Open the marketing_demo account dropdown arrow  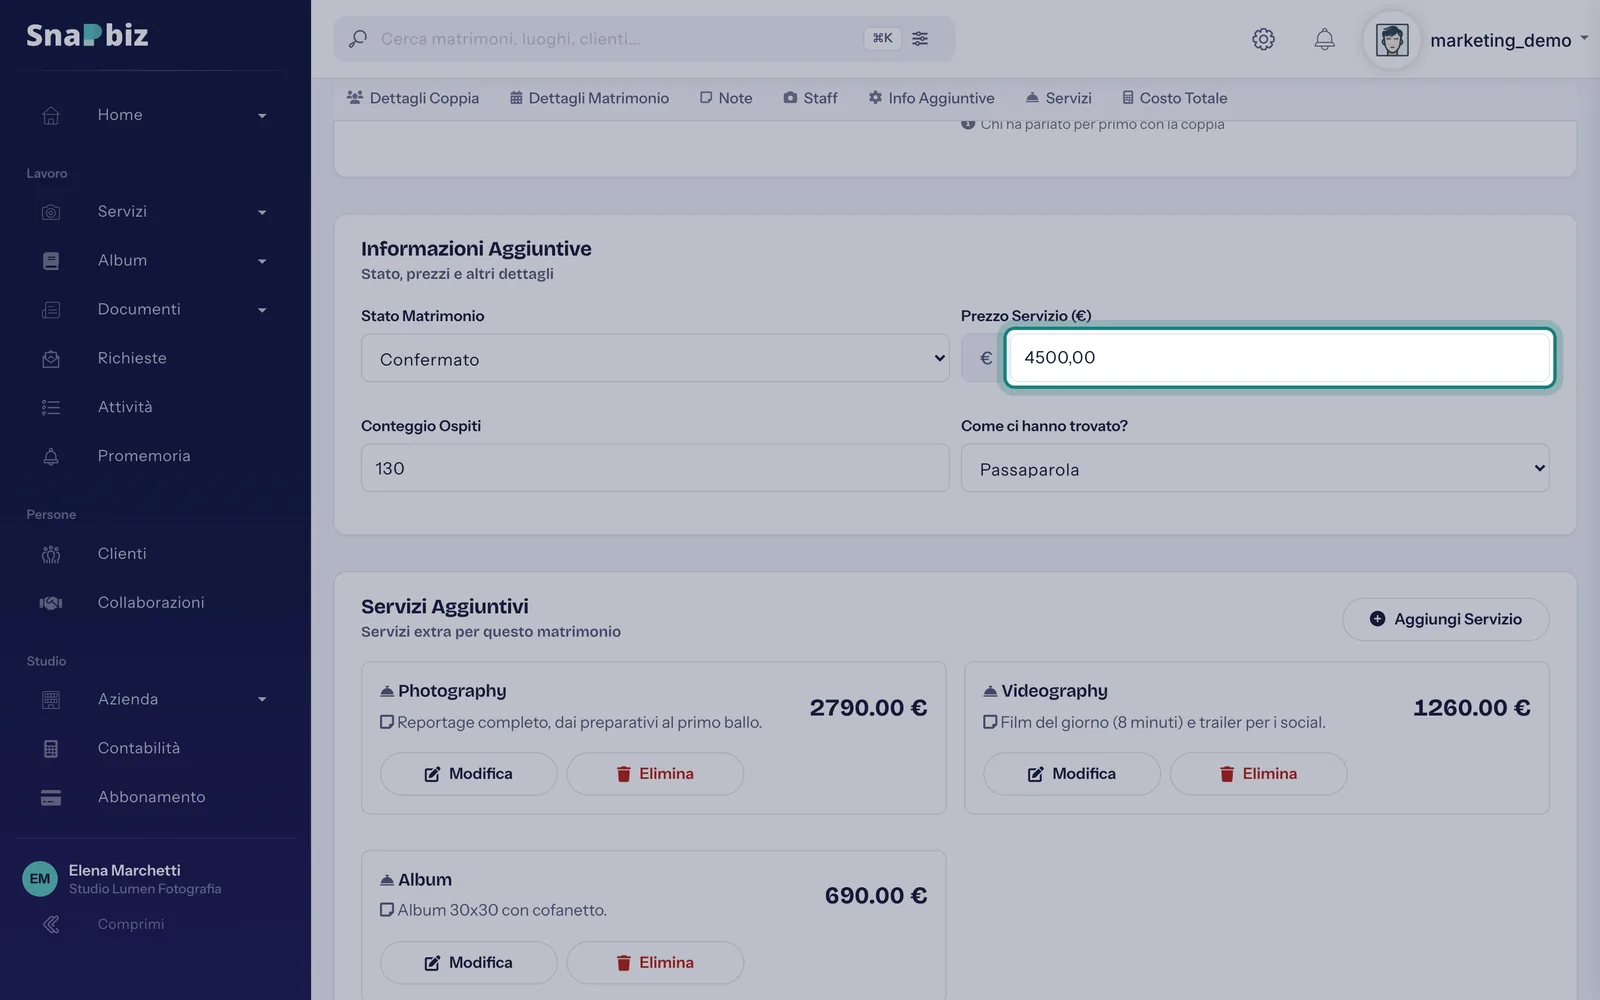tap(1584, 39)
